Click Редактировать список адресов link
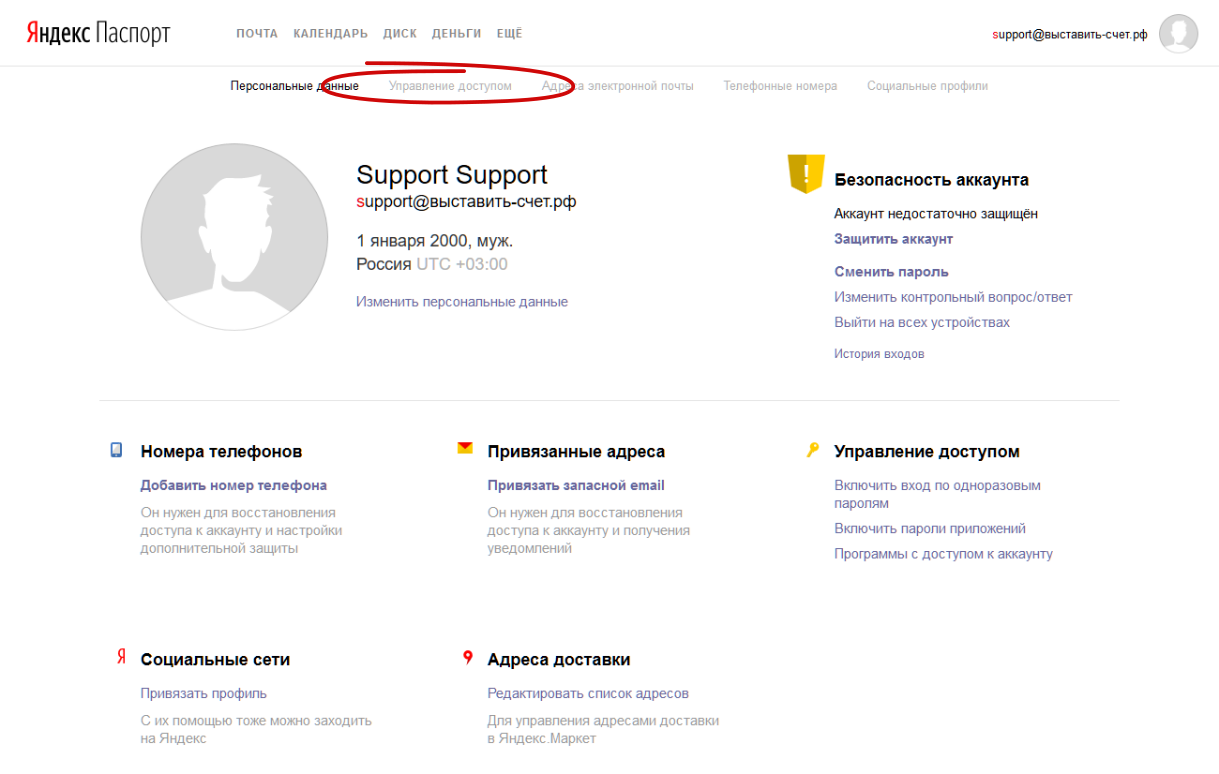The width and height of the screenshot is (1219, 774). point(588,694)
